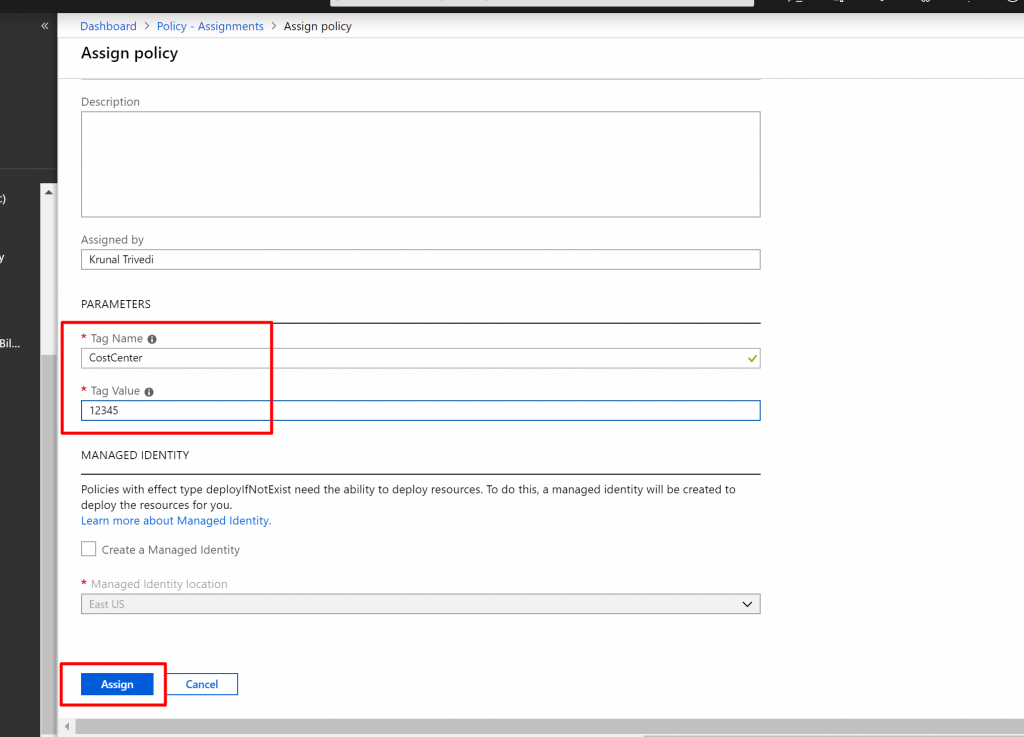Open the Learn more about Managed Identity link

point(176,521)
